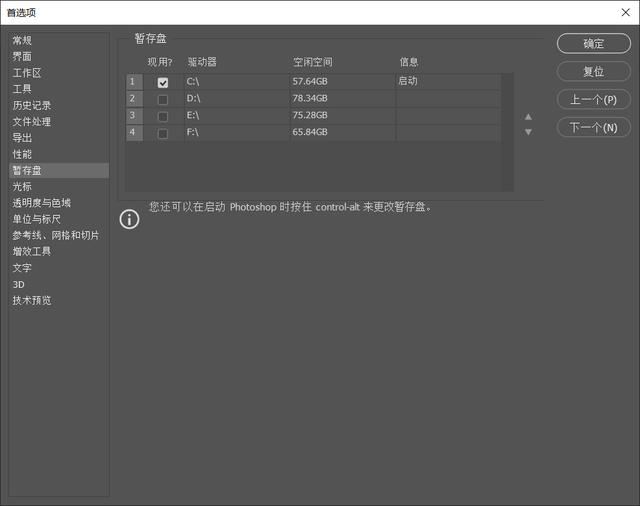Move selected scratch disk down with arrow
Screen dimensions: 640x506
528,132
